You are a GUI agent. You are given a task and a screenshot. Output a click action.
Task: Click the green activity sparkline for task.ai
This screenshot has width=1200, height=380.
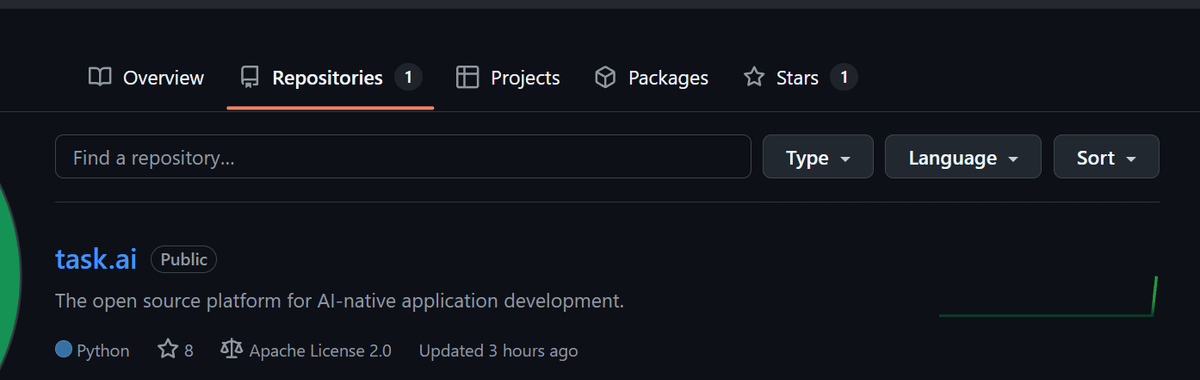(x=1048, y=297)
